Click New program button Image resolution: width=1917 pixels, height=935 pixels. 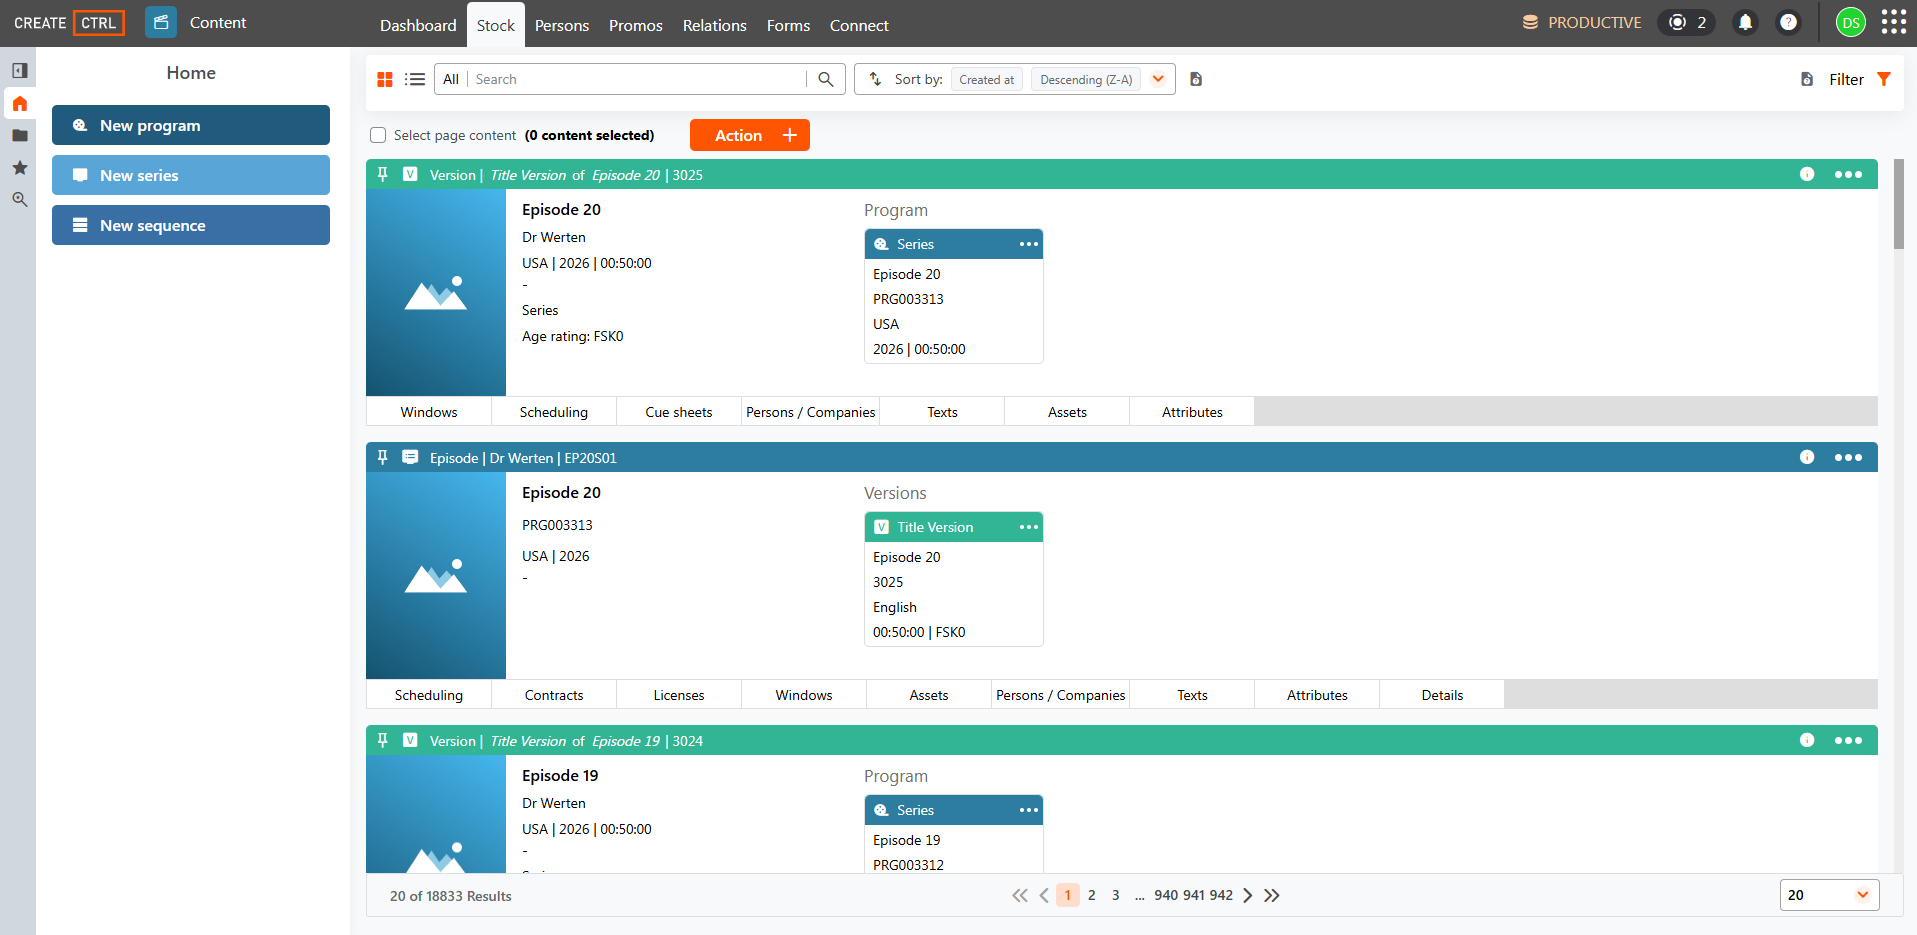(191, 125)
